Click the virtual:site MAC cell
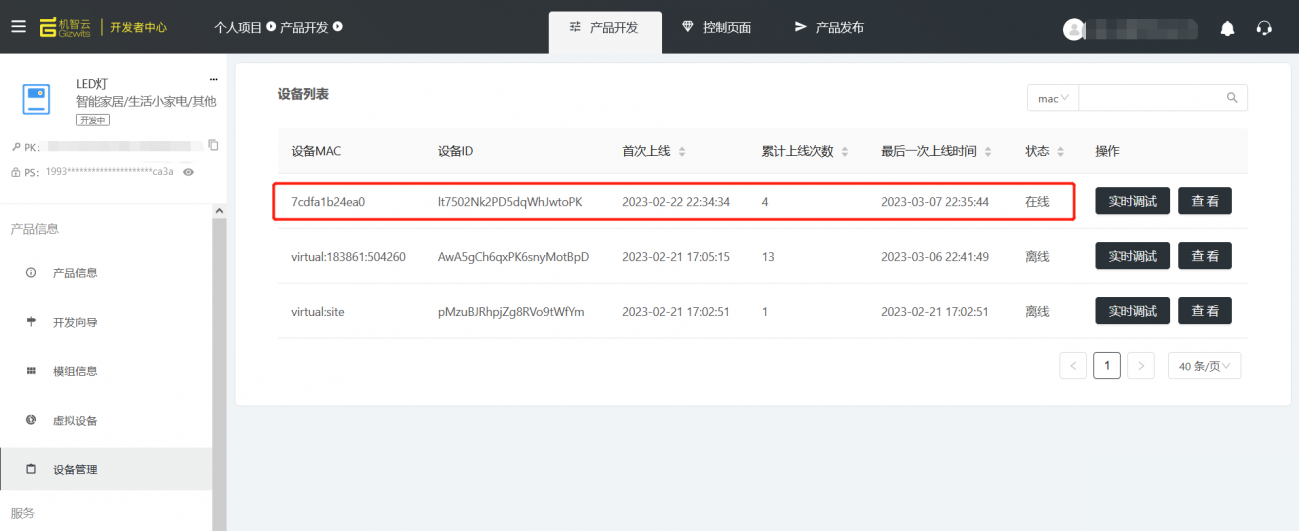1299x531 pixels. 318,311
